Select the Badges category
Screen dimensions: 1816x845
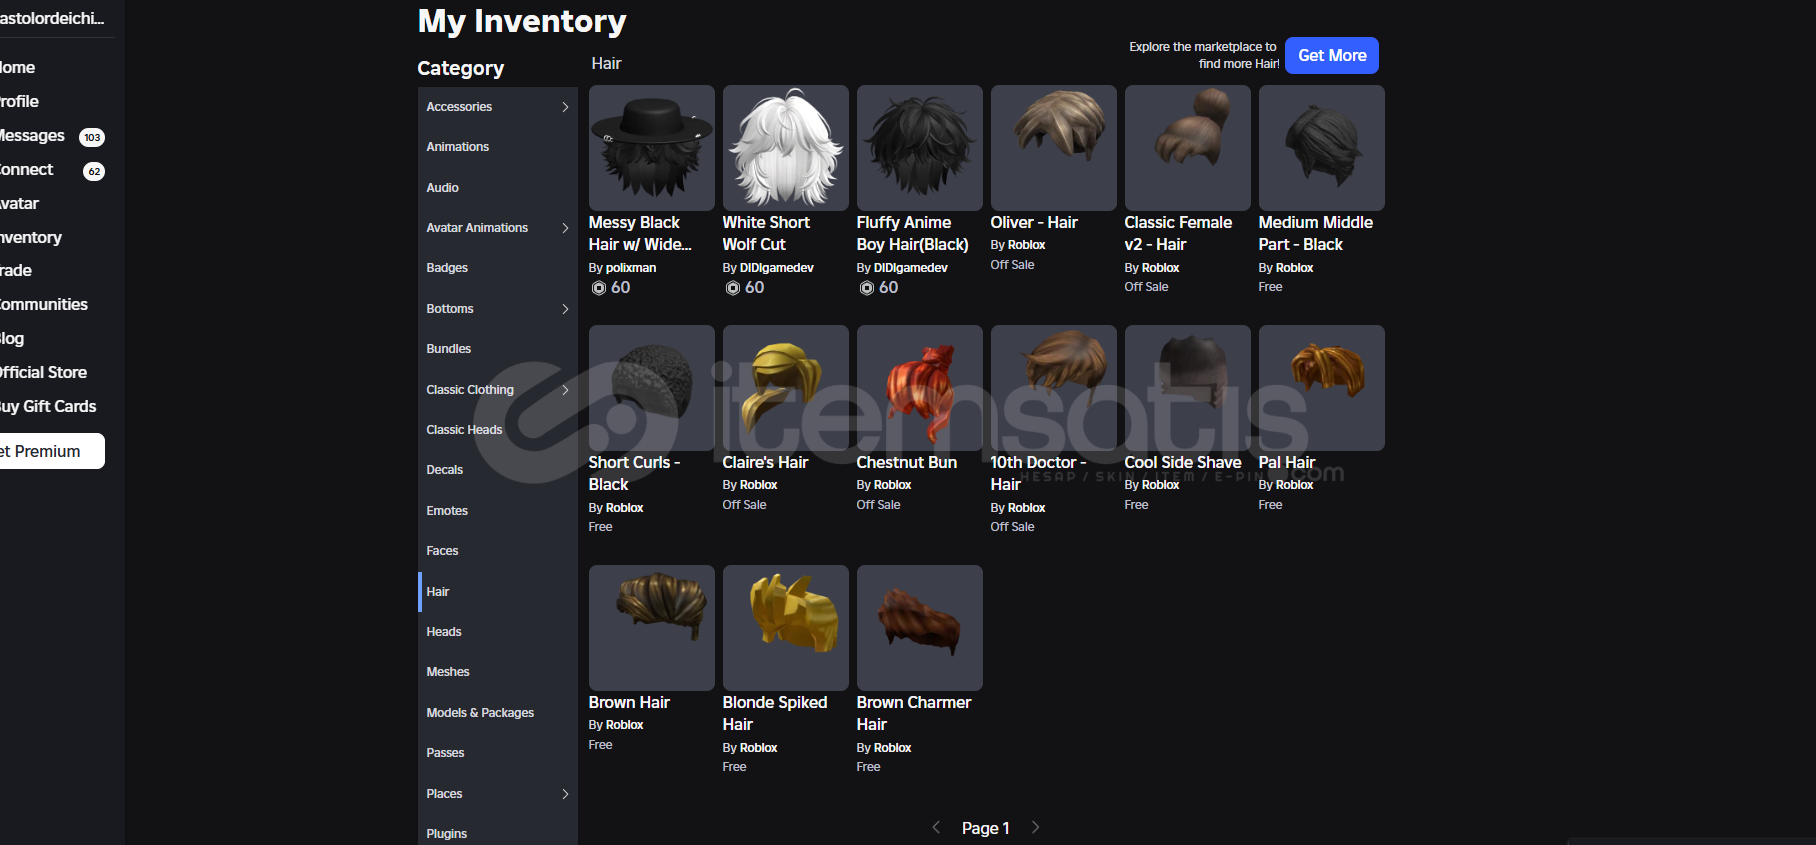click(x=498, y=268)
